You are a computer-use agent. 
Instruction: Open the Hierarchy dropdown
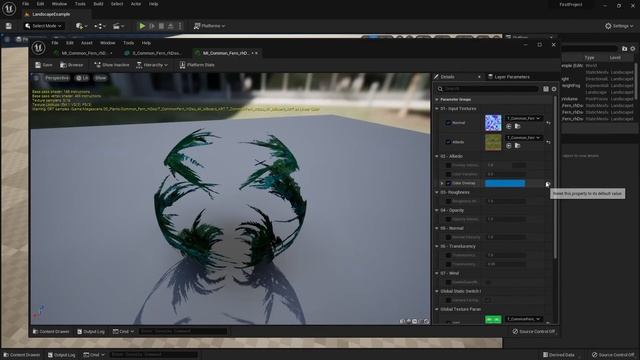[x=152, y=65]
